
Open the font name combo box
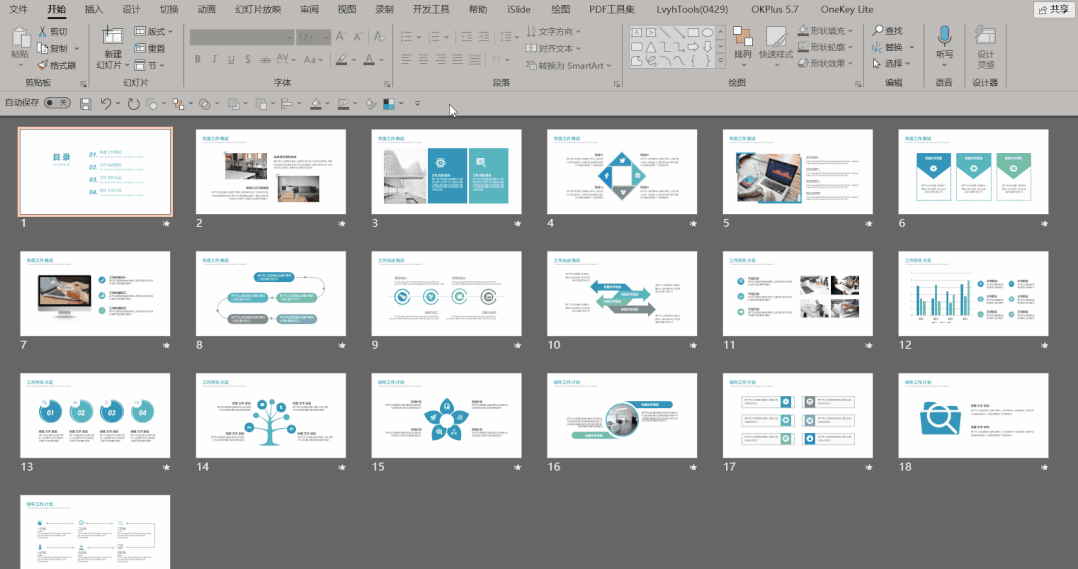[x=242, y=37]
